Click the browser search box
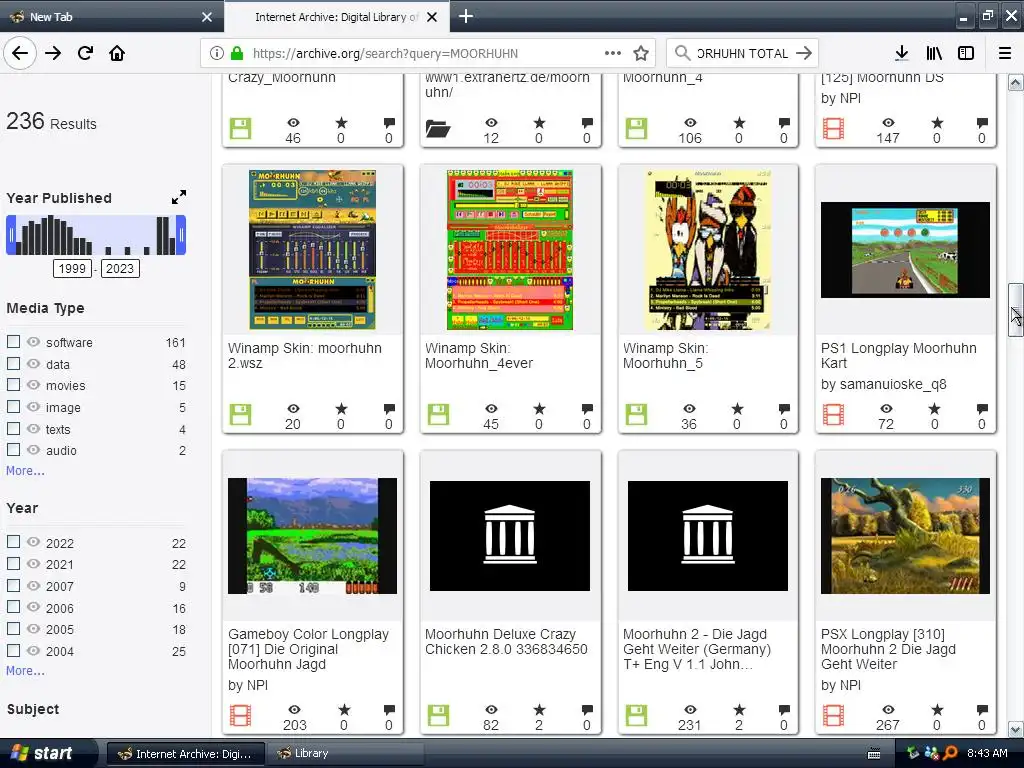Viewport: 1024px width, 768px height. pyautogui.click(x=743, y=54)
